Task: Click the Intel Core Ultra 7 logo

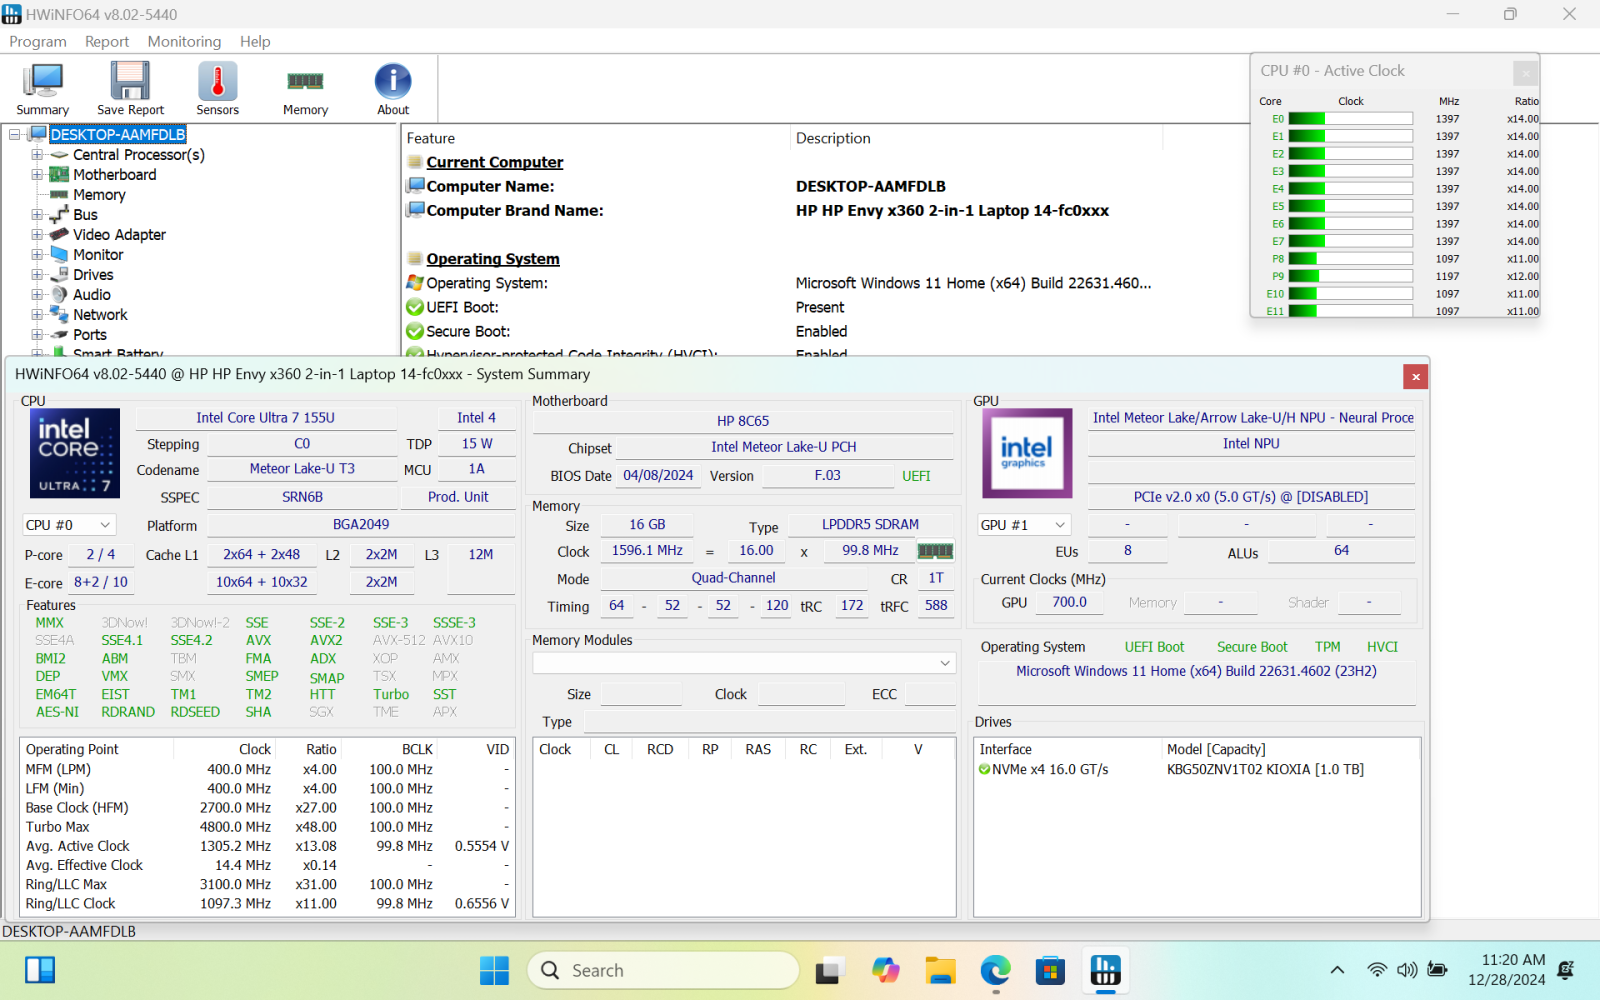Action: [75, 453]
